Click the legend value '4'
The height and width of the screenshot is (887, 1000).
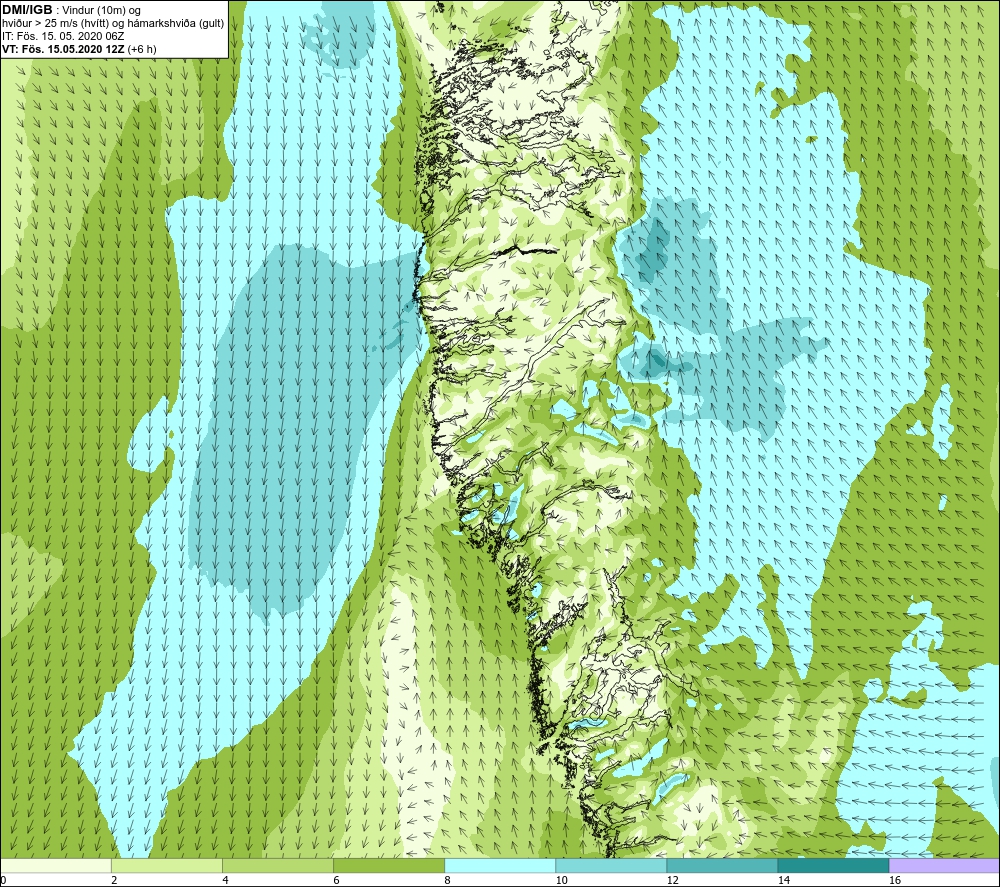pos(225,880)
